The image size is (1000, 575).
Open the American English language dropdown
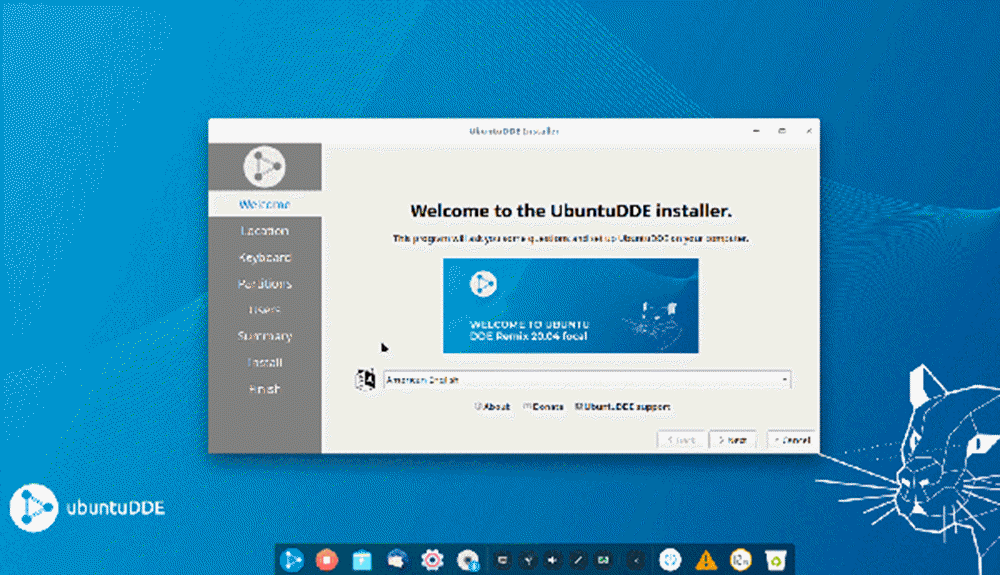point(587,380)
